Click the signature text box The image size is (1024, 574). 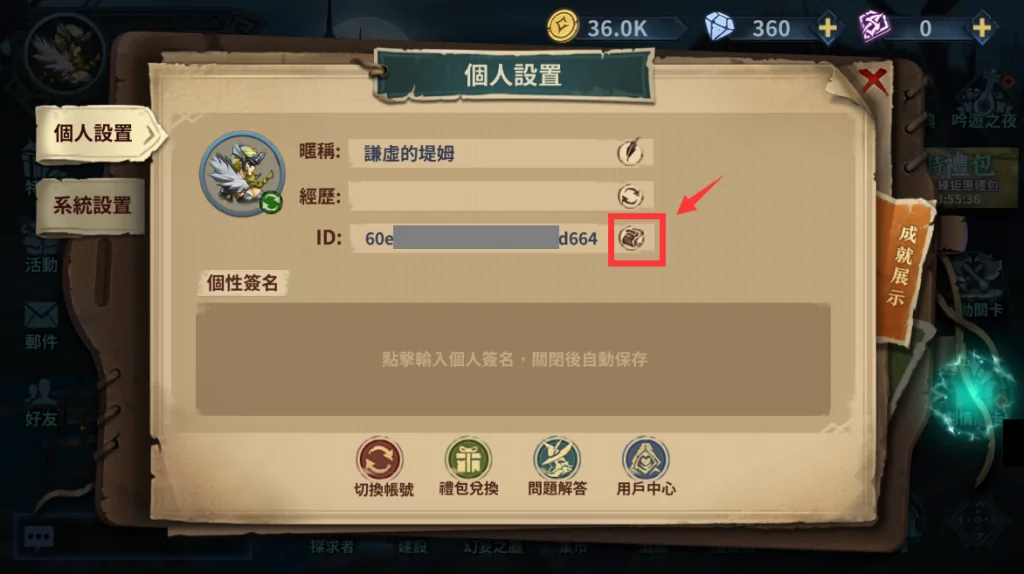513,359
